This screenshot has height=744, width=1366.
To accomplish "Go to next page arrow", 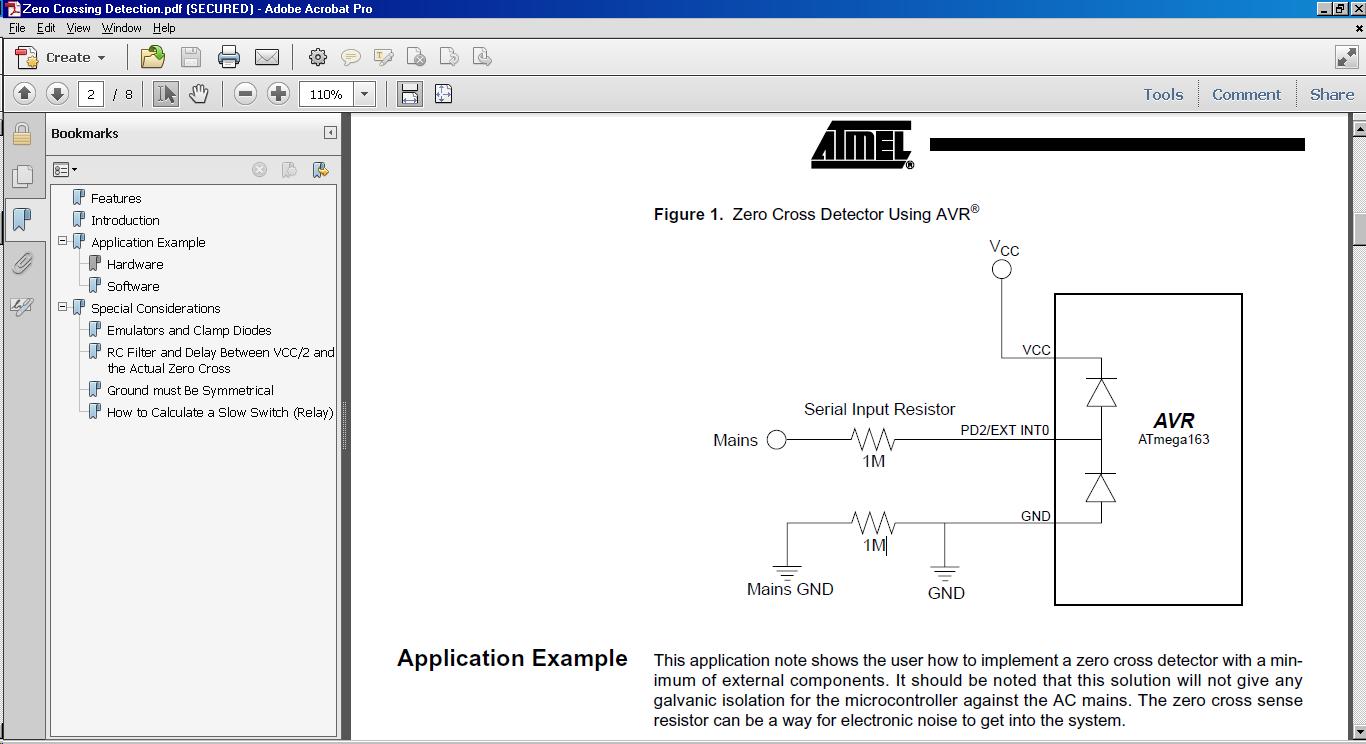I will tap(57, 94).
